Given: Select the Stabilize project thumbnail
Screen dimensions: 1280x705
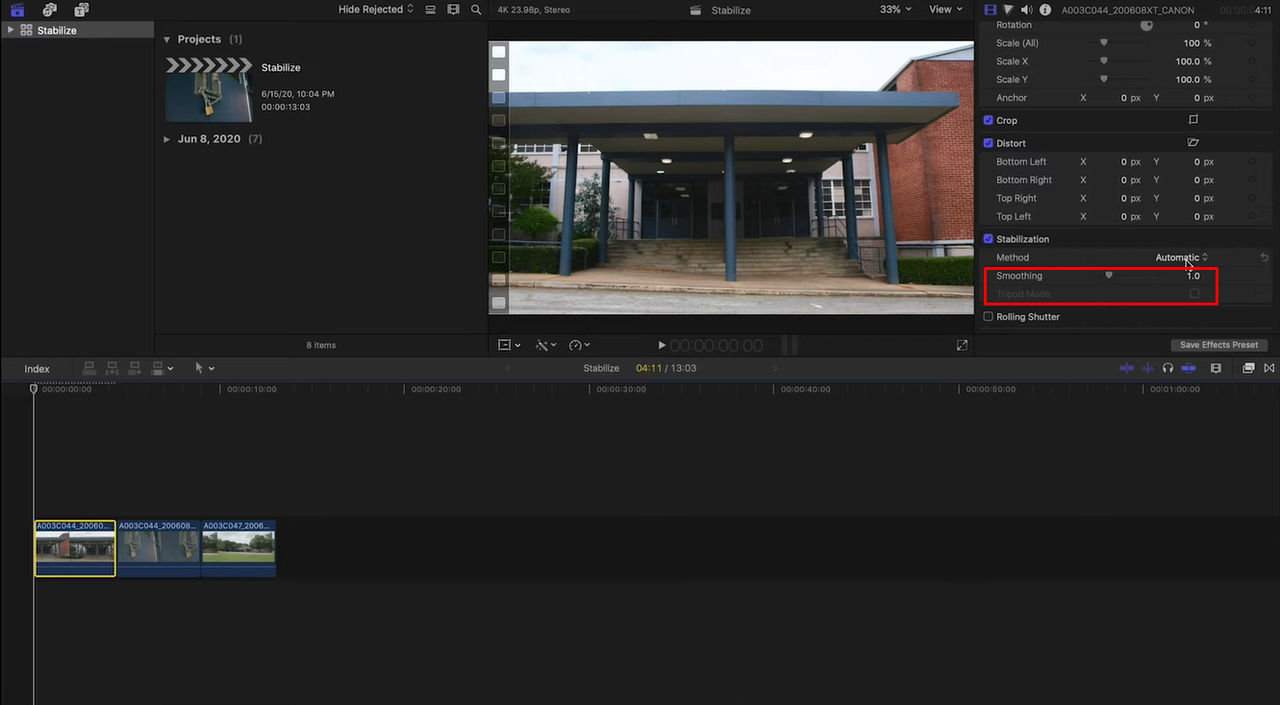Looking at the screenshot, I should (208, 89).
